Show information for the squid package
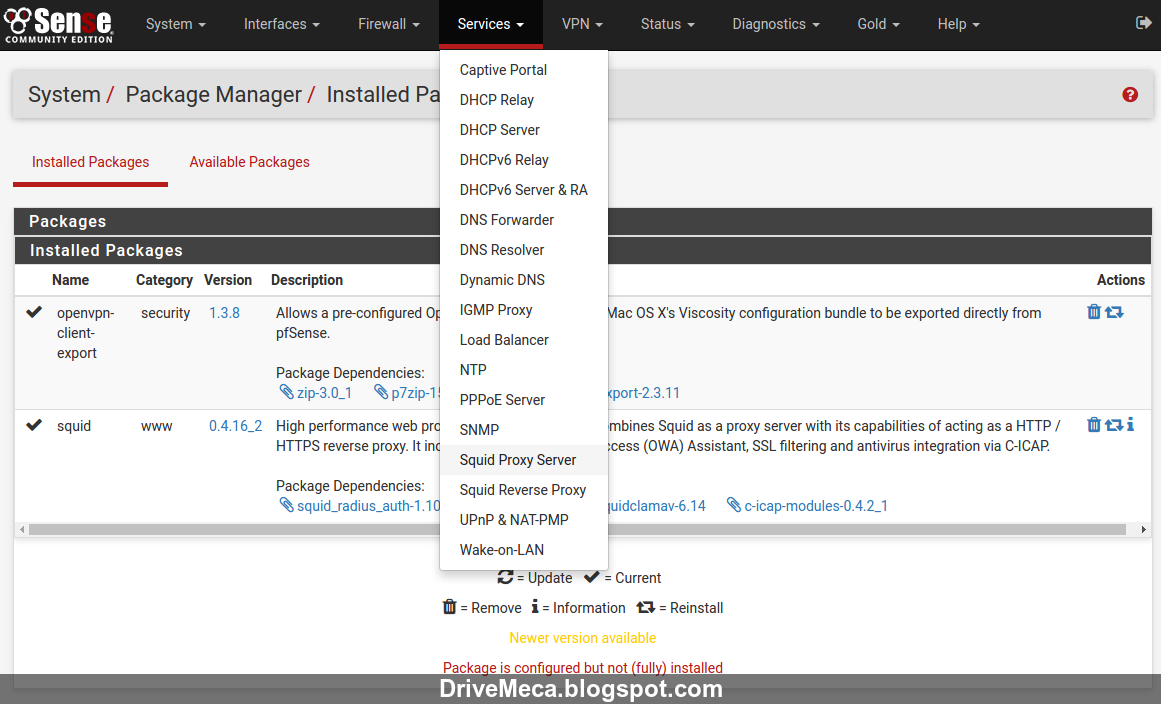The width and height of the screenshot is (1161, 704). pyautogui.click(x=1131, y=425)
